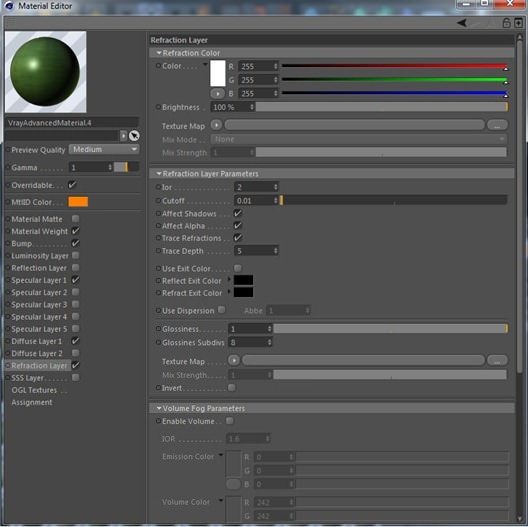Click the VrayAdvancedMaterial.4 name field

tap(72, 123)
